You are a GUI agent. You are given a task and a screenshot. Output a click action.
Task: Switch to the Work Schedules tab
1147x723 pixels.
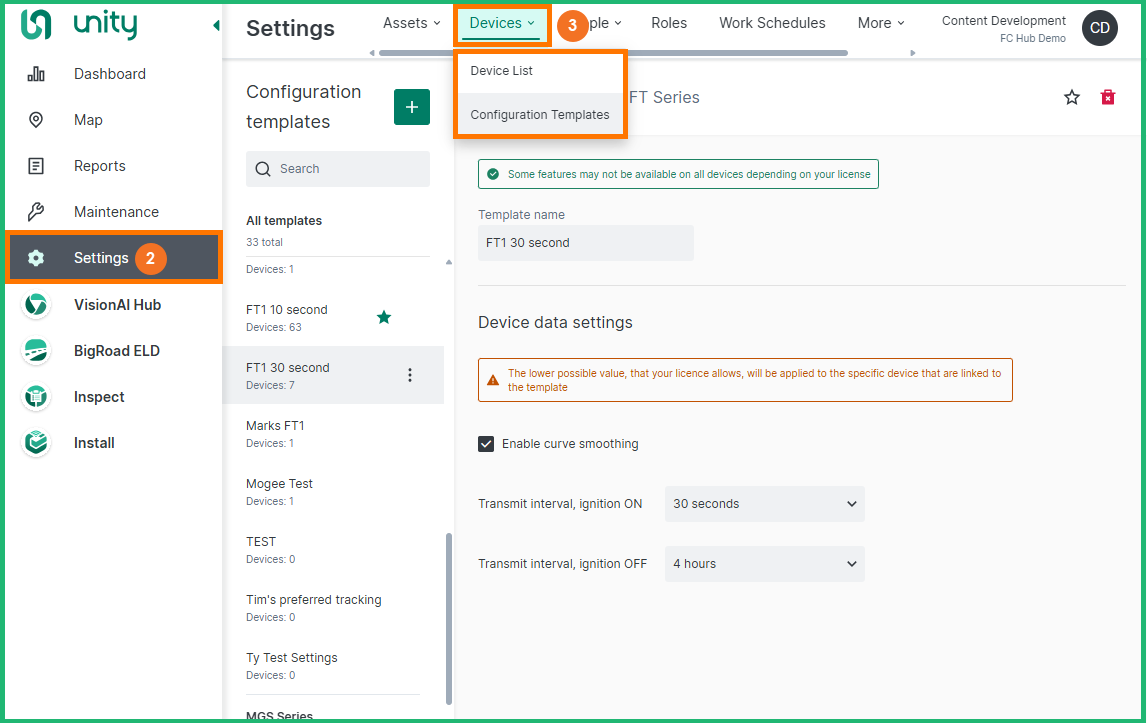click(x=772, y=23)
